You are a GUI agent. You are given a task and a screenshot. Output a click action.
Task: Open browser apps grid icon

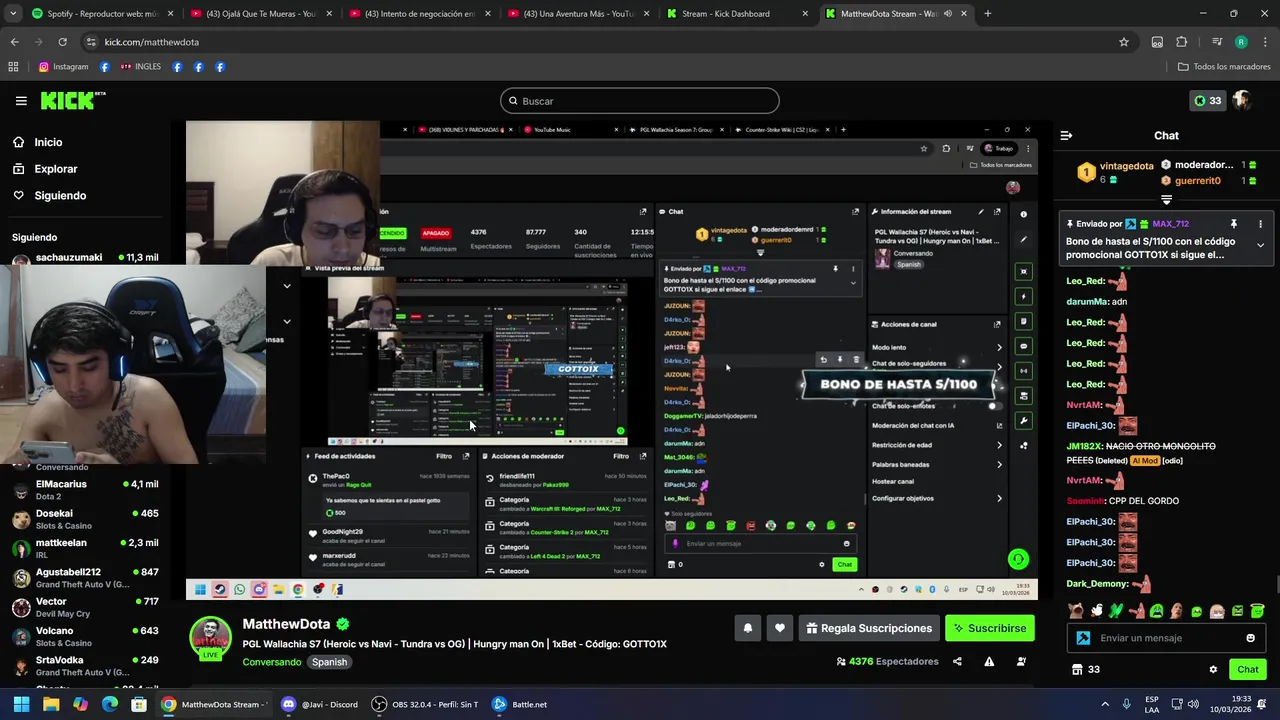coord(13,67)
